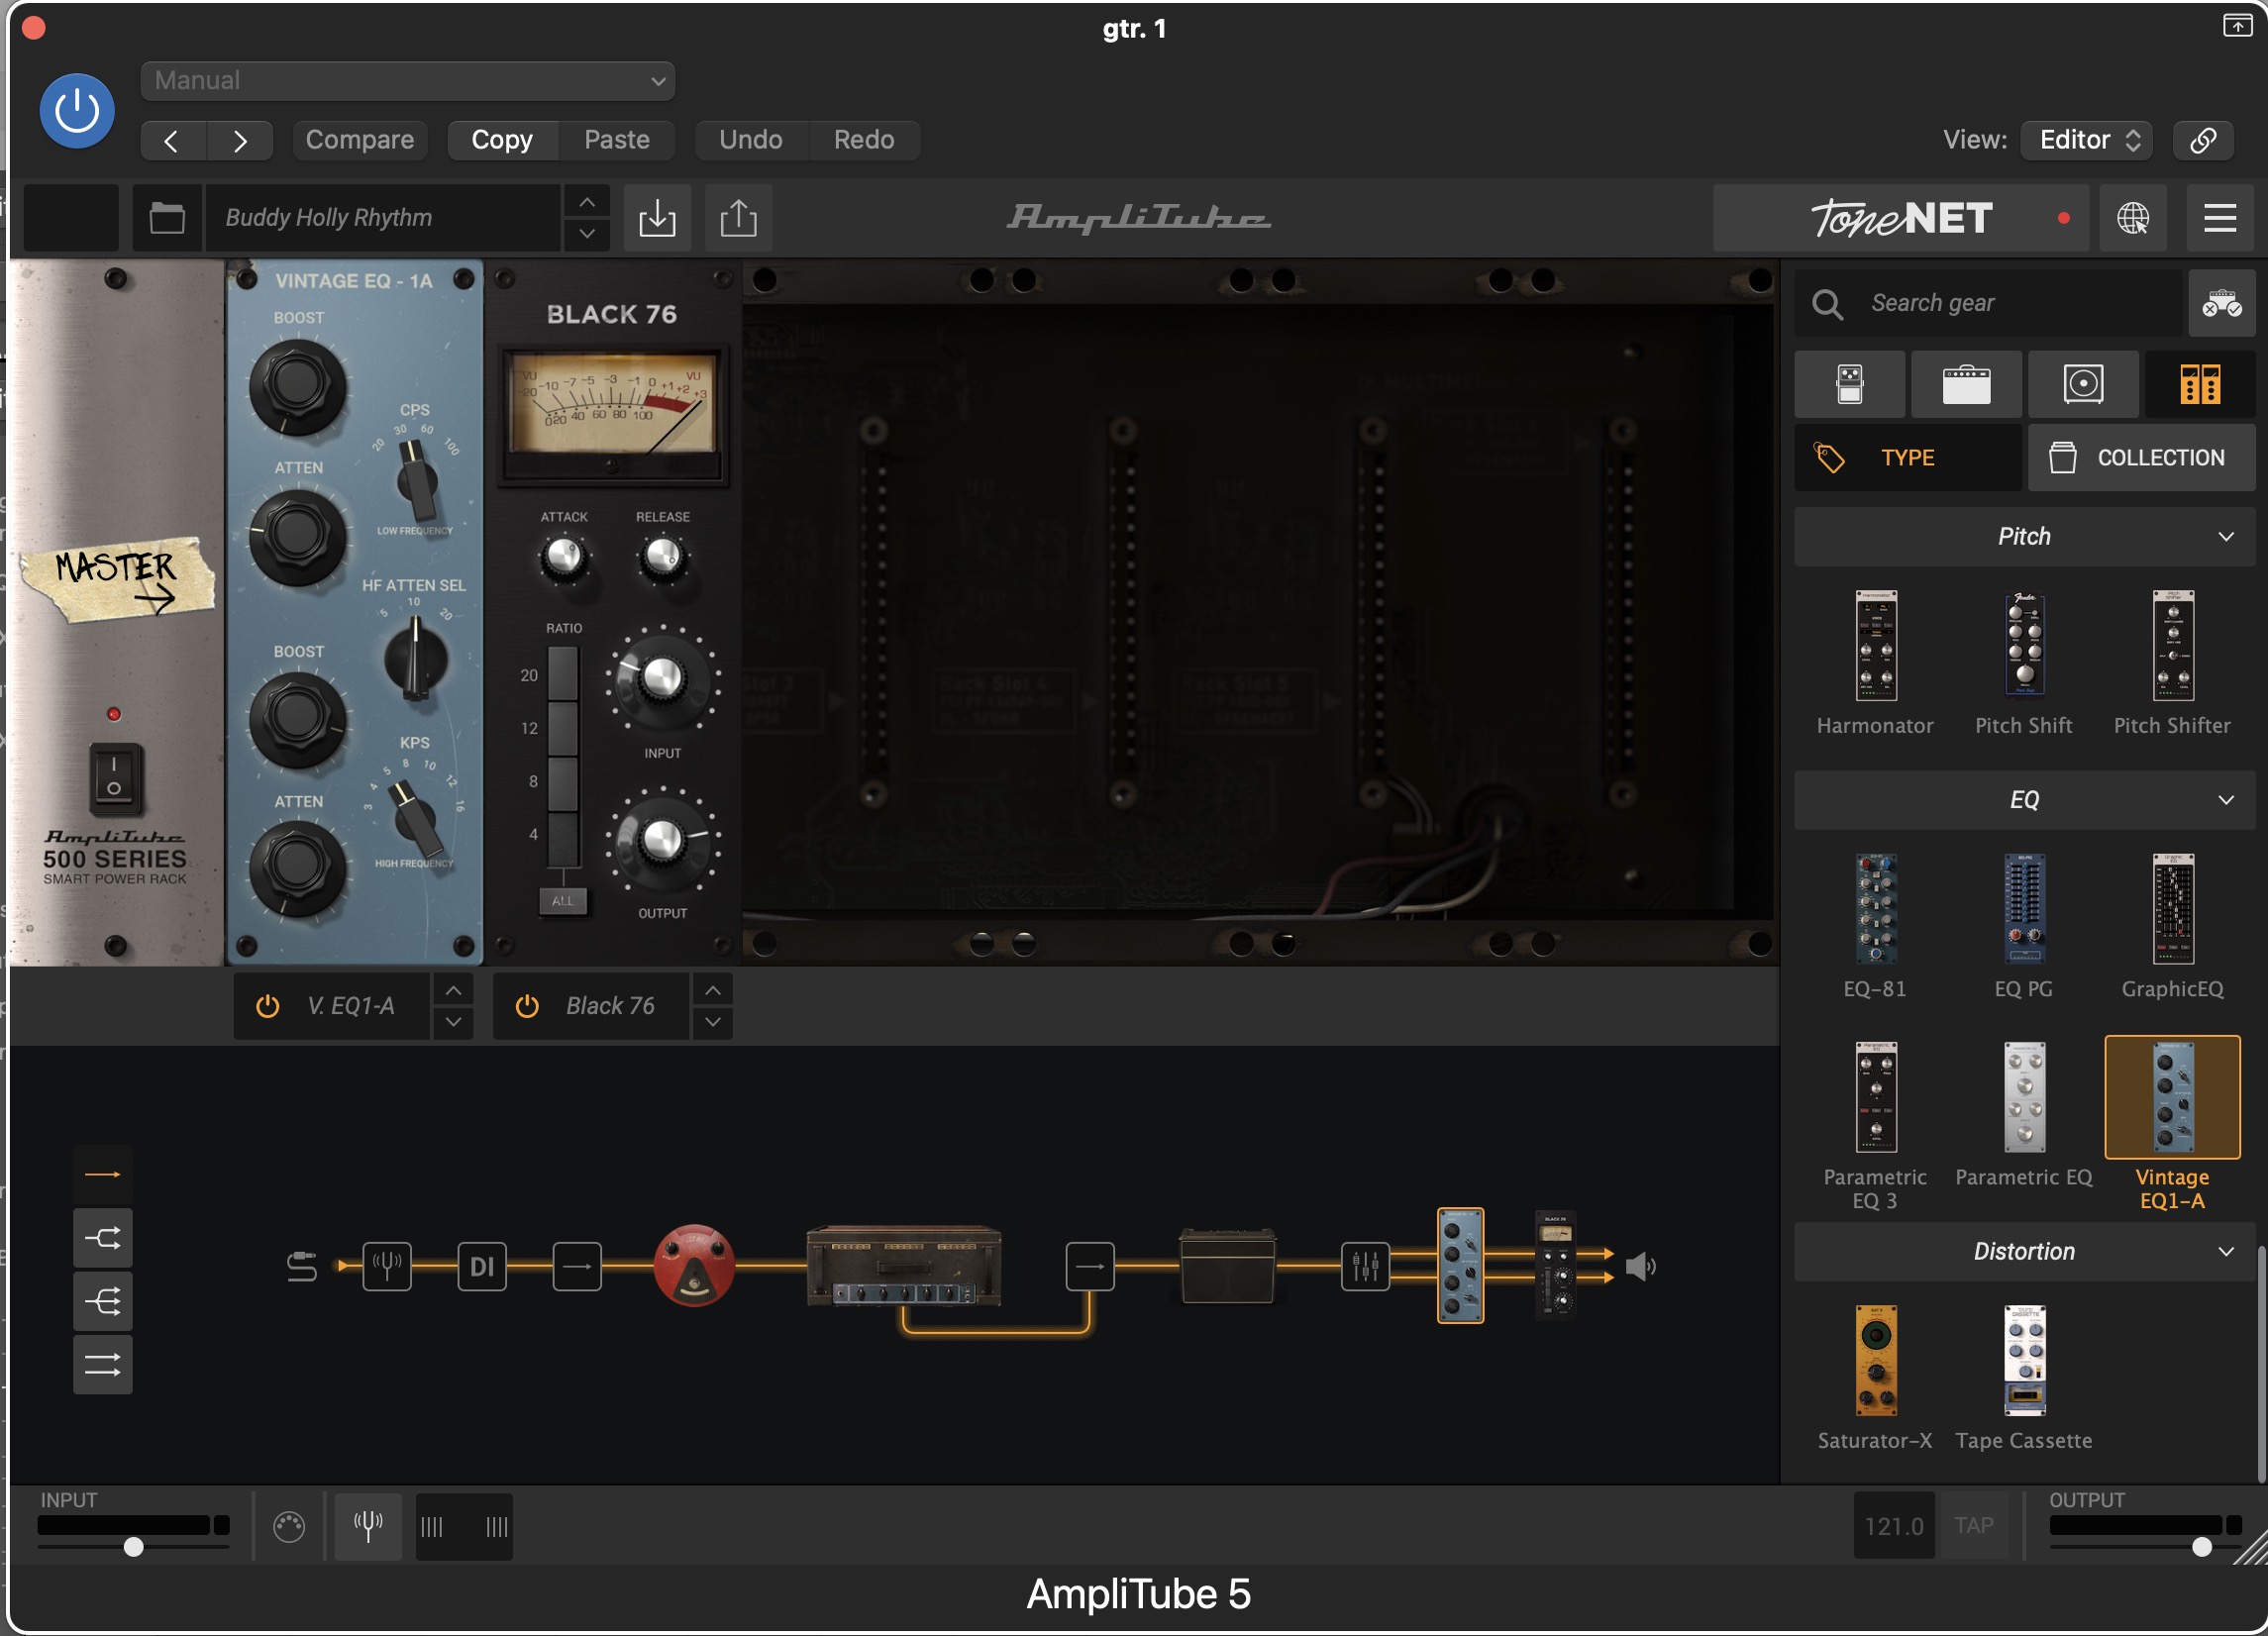
Task: Select the rack effects gear category
Action: click(2200, 384)
